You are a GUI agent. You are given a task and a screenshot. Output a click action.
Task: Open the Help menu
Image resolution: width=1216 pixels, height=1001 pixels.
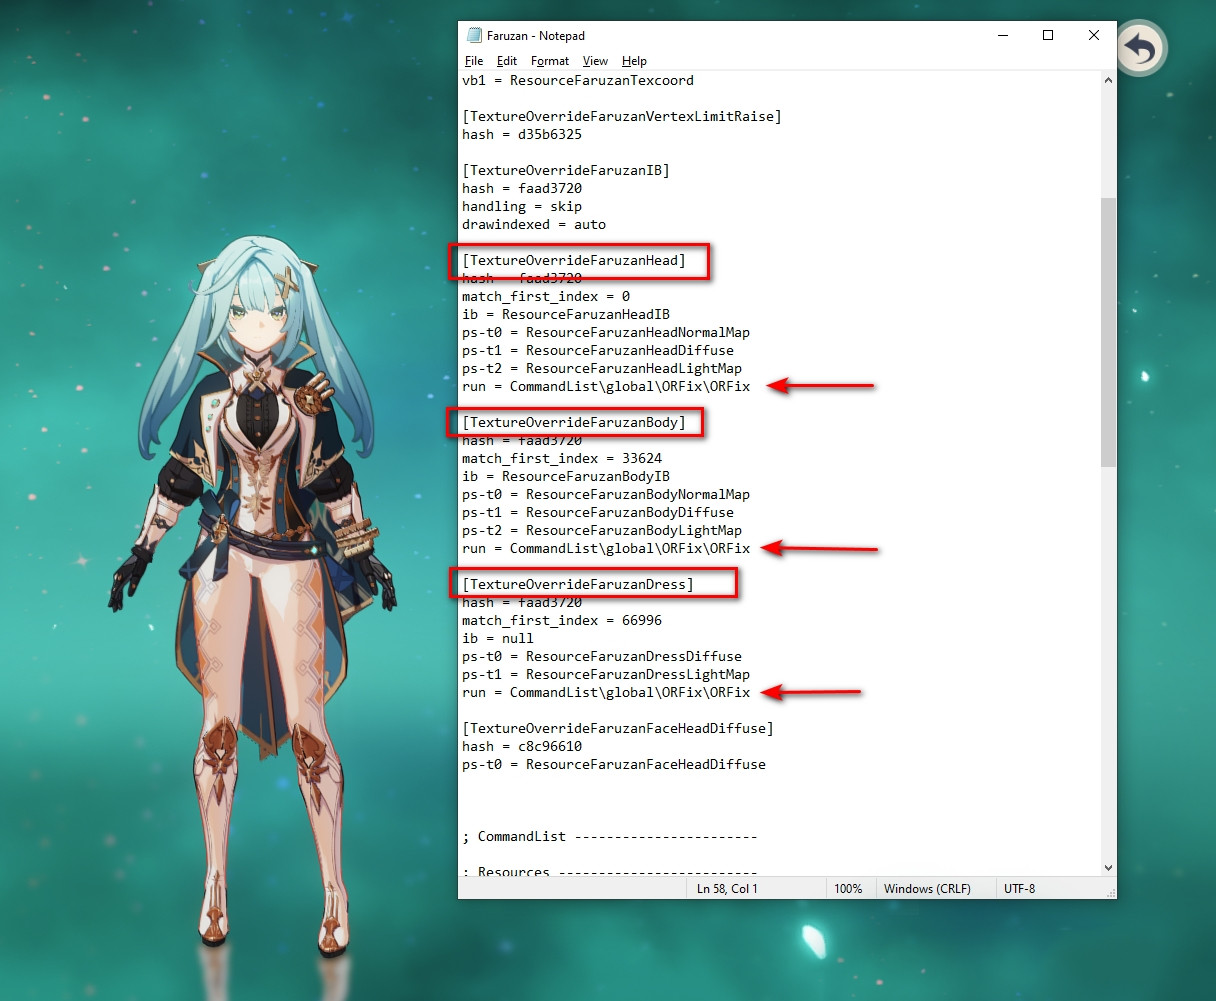coord(634,61)
